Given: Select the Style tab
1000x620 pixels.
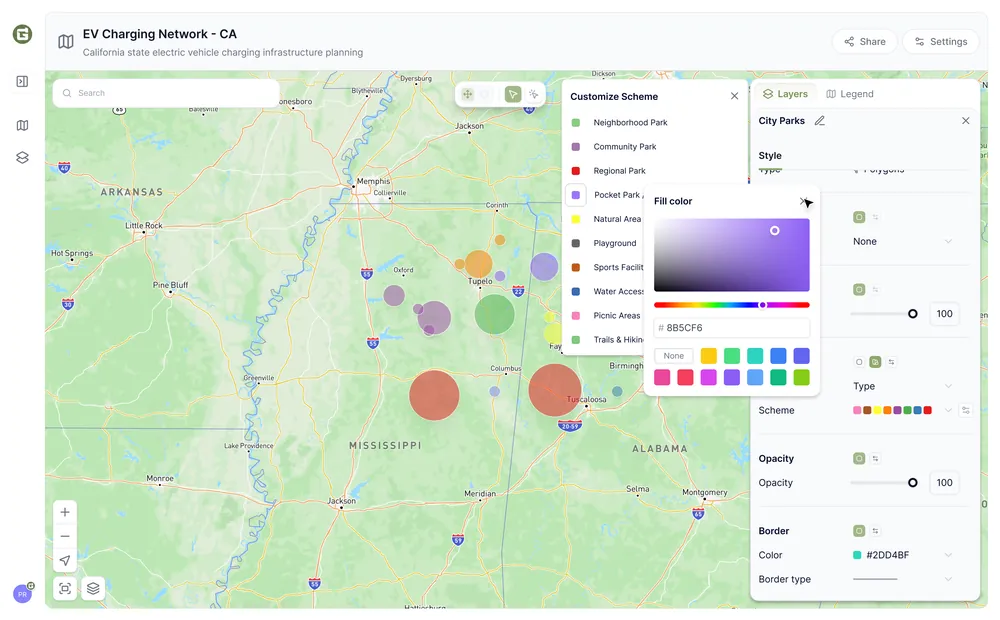Looking at the screenshot, I should coord(770,156).
